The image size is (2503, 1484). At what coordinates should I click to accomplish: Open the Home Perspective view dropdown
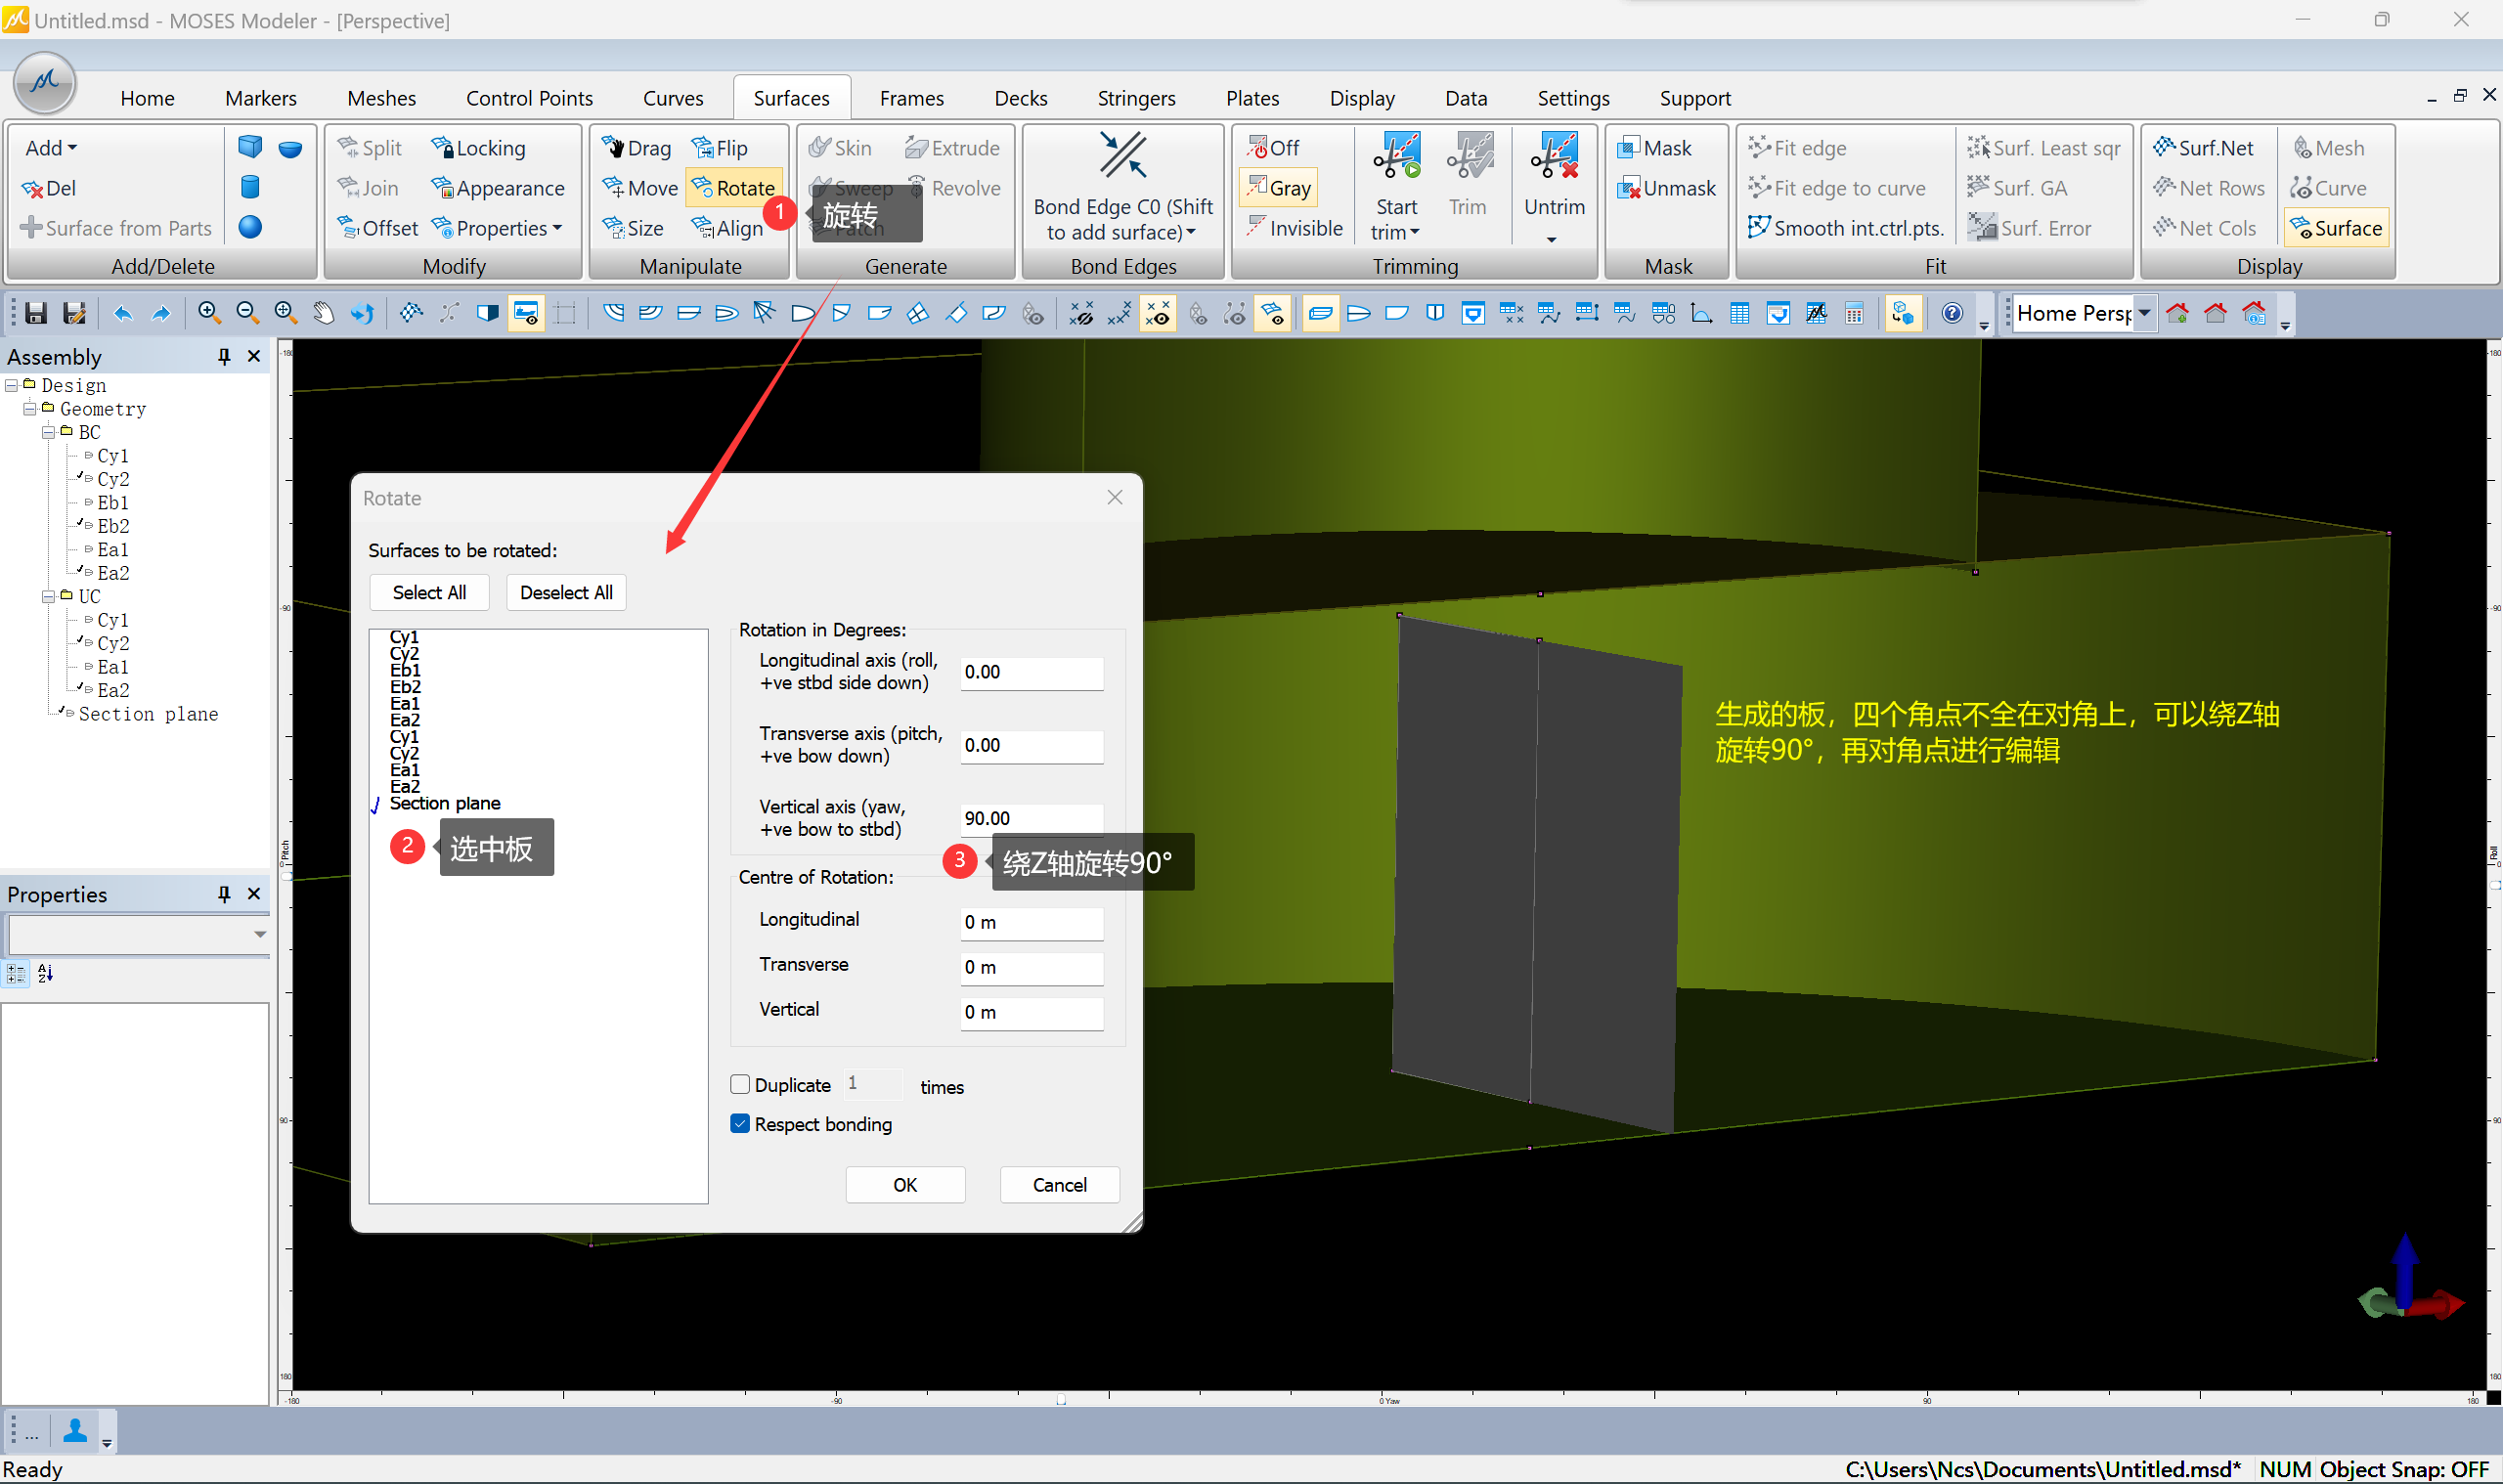coord(2143,314)
